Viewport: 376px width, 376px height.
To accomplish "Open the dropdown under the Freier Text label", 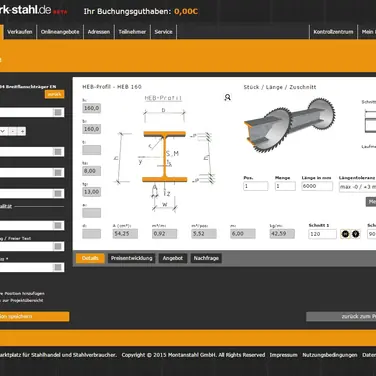I will (32, 247).
